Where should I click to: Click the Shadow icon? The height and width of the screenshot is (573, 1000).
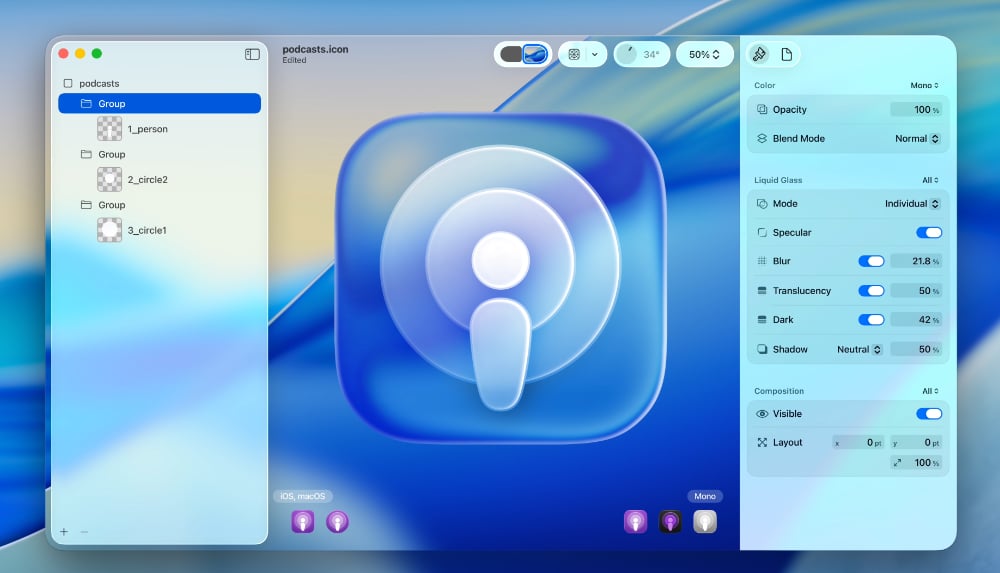point(761,349)
